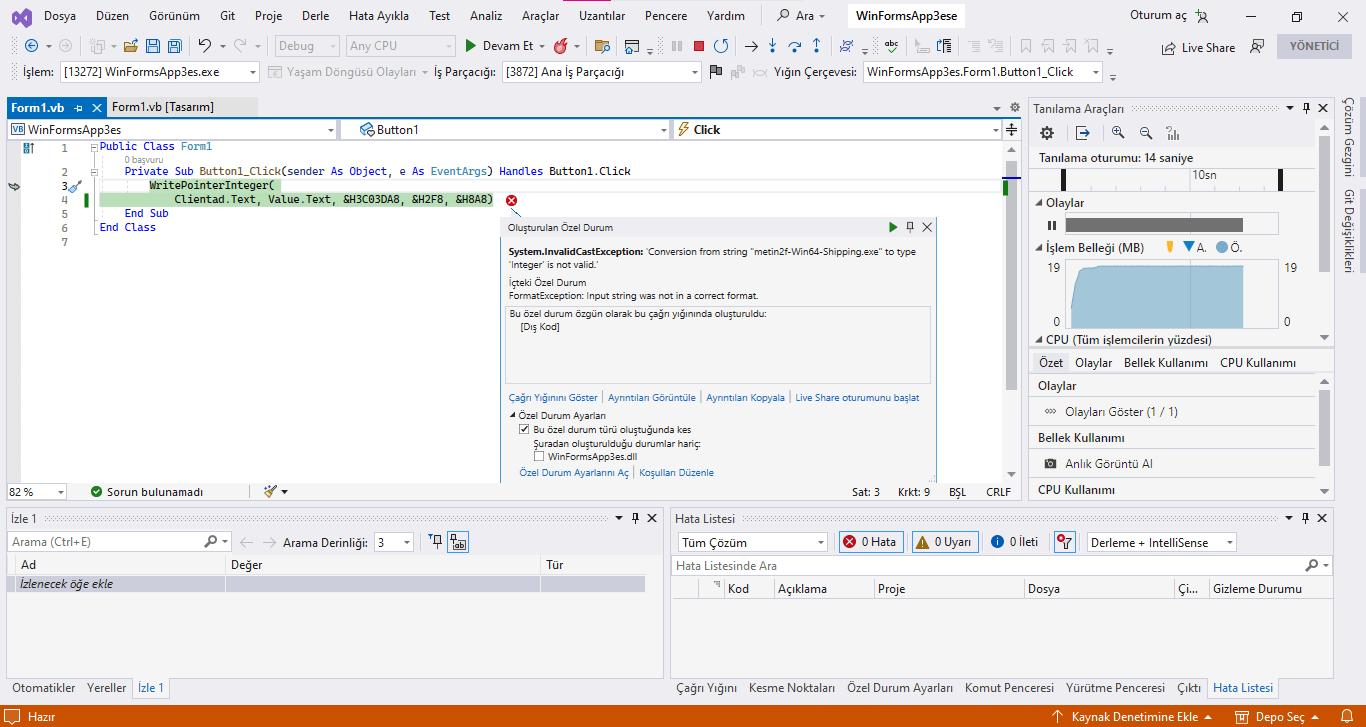The height and width of the screenshot is (727, 1366).
Task: Click the Save All double-disk icon
Action: pos(175,46)
